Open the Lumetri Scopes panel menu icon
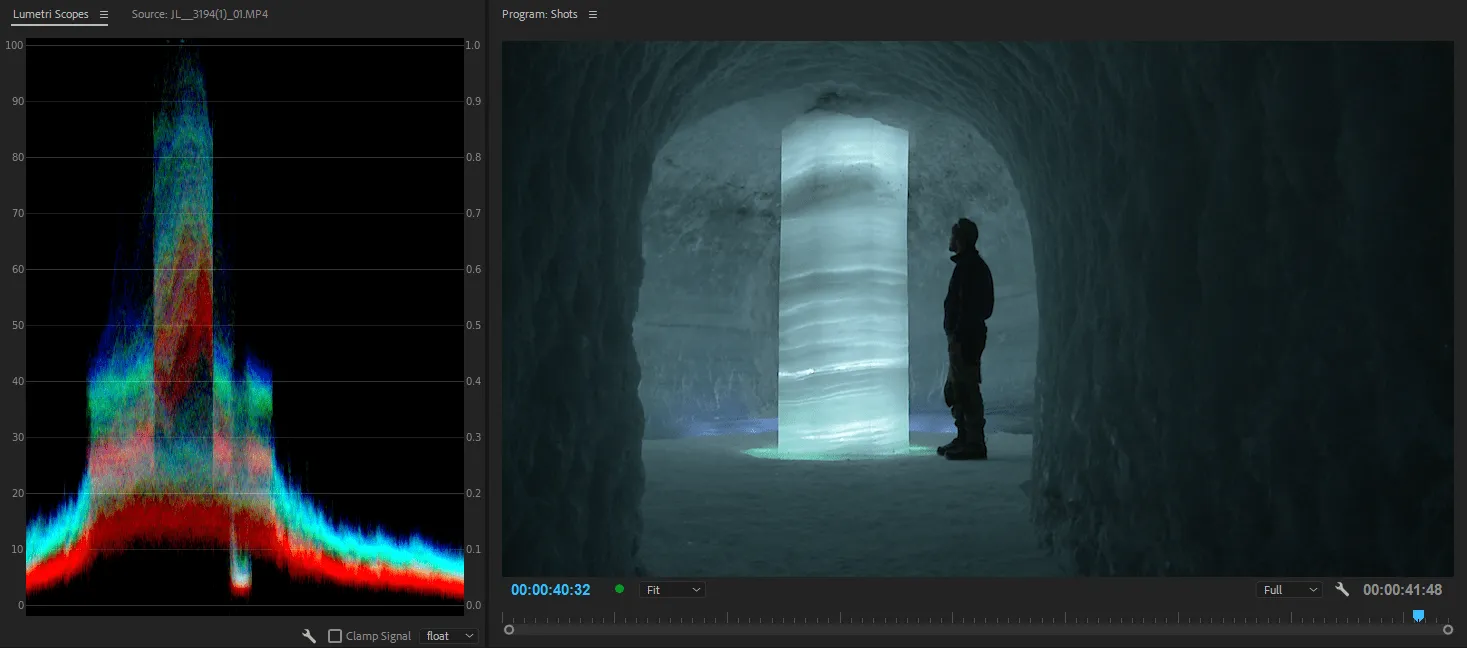The height and width of the screenshot is (648, 1467). [x=103, y=15]
